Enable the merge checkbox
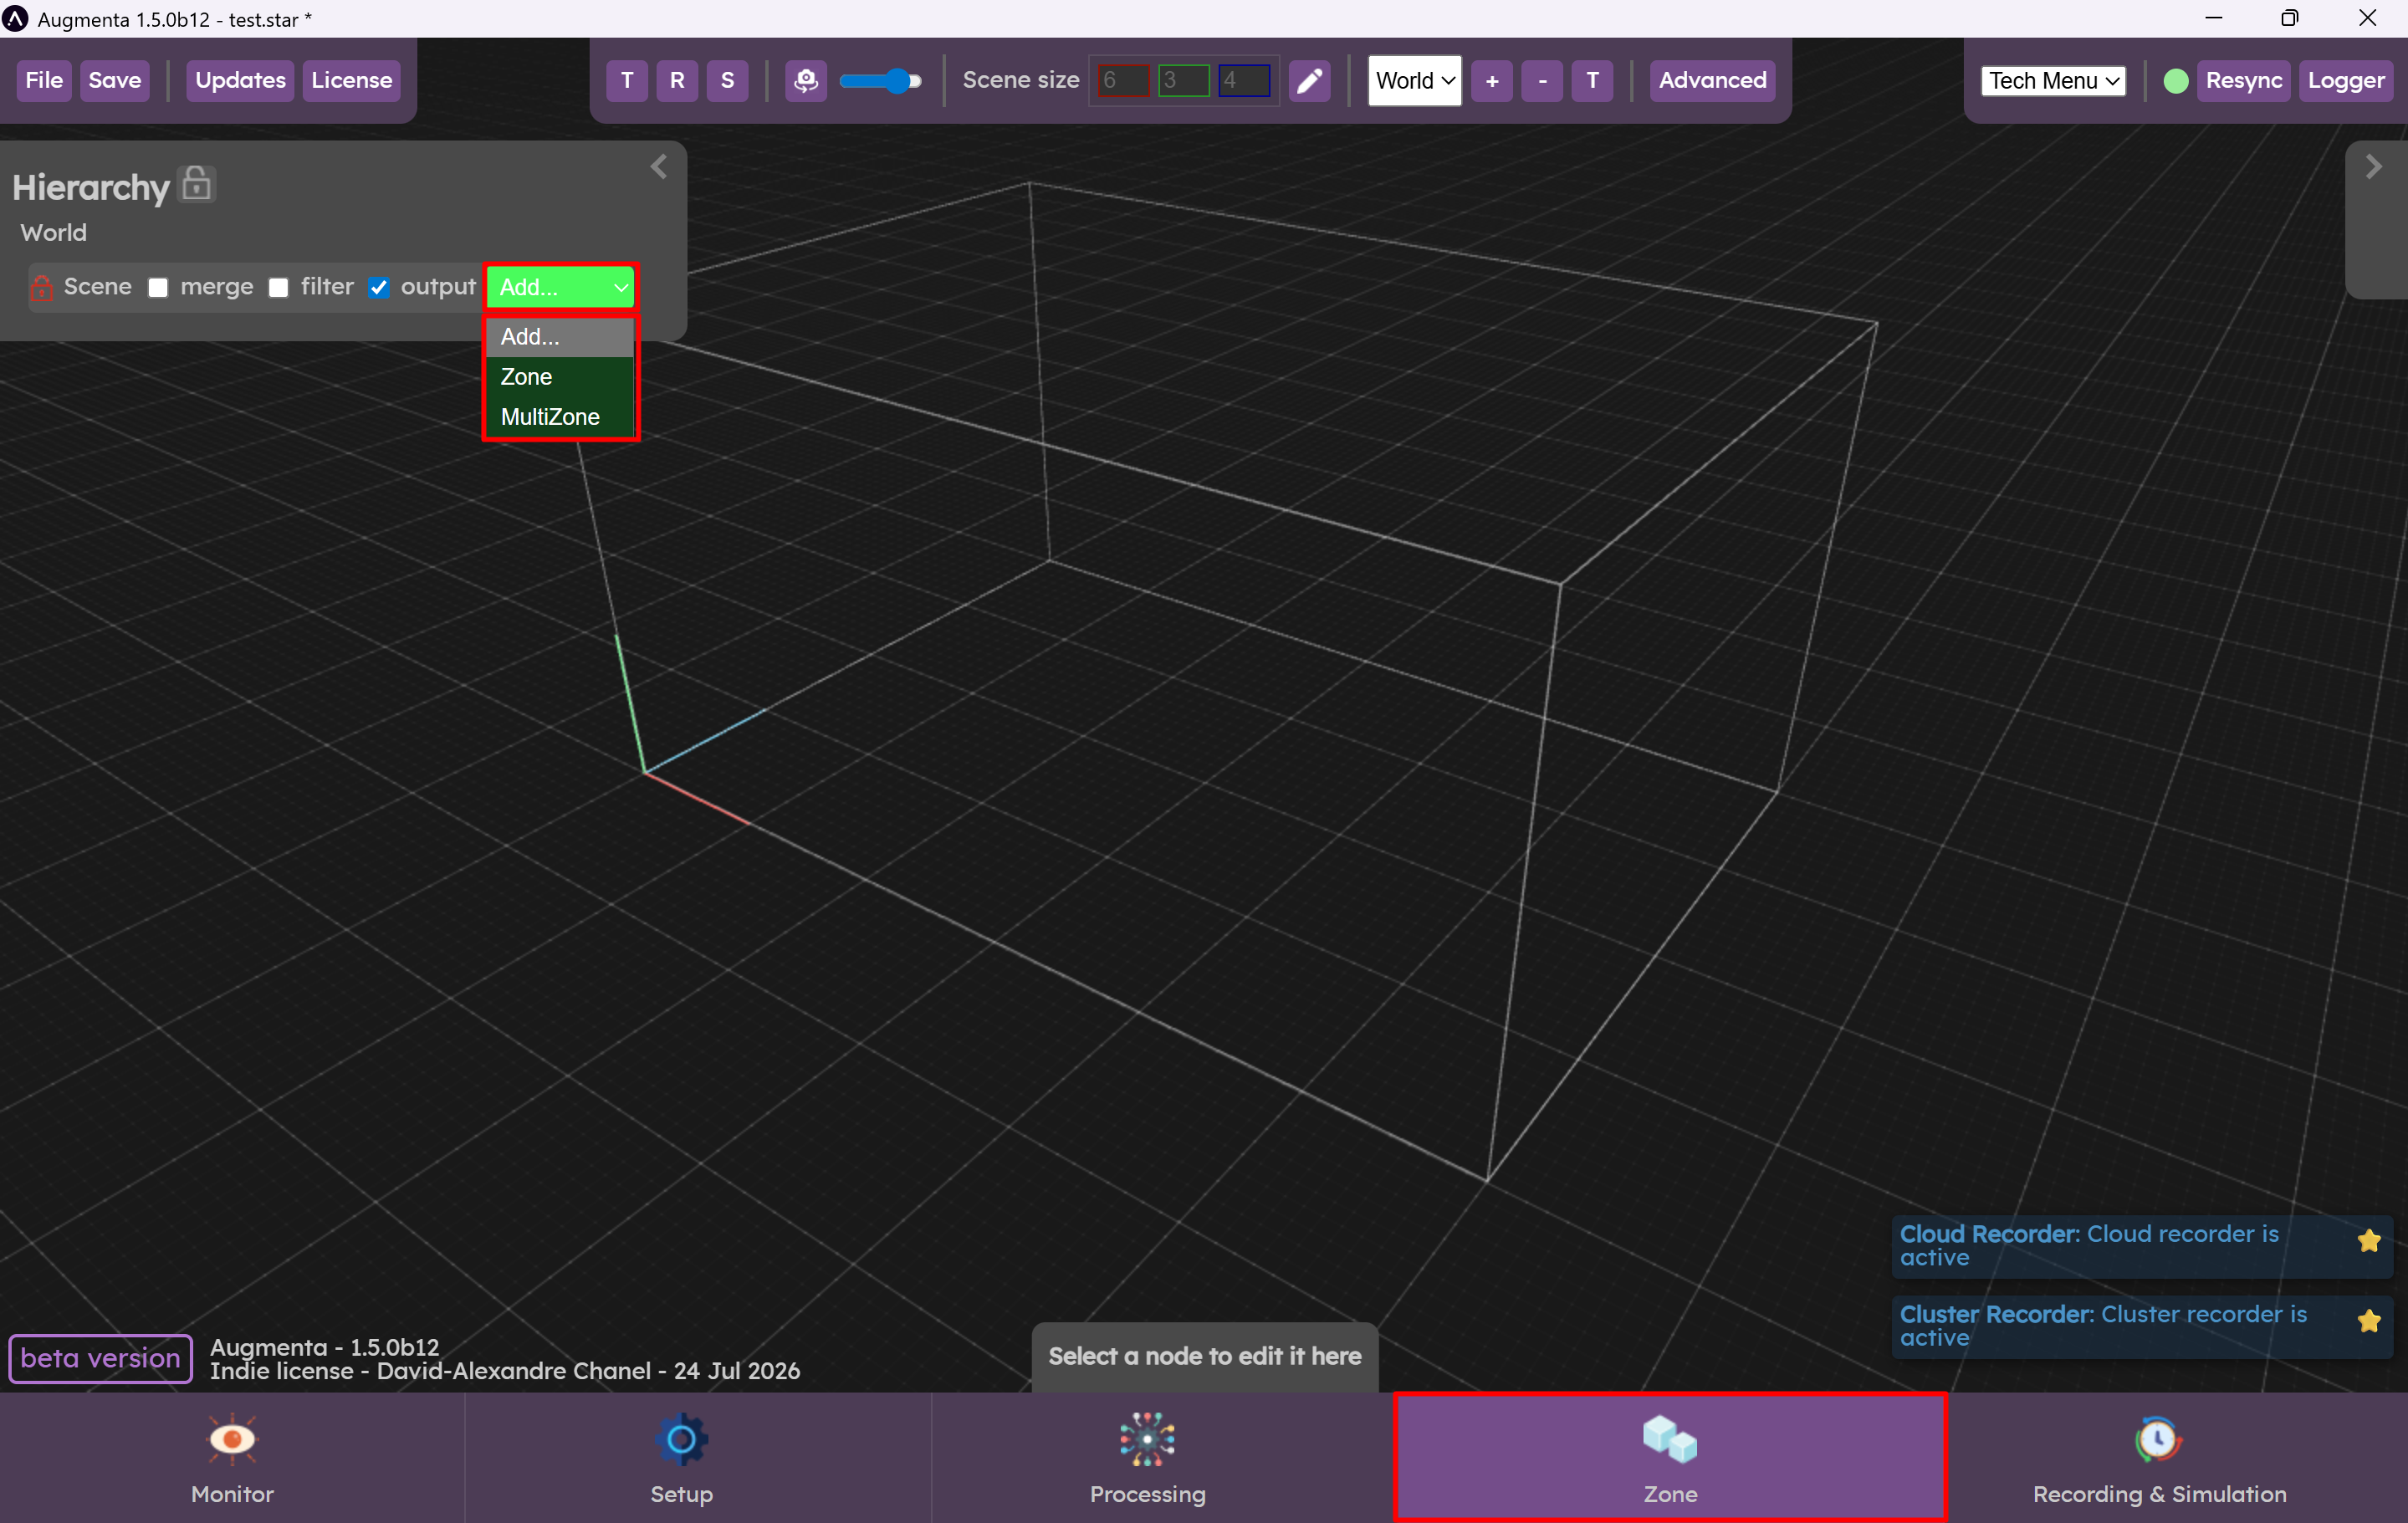 point(158,288)
